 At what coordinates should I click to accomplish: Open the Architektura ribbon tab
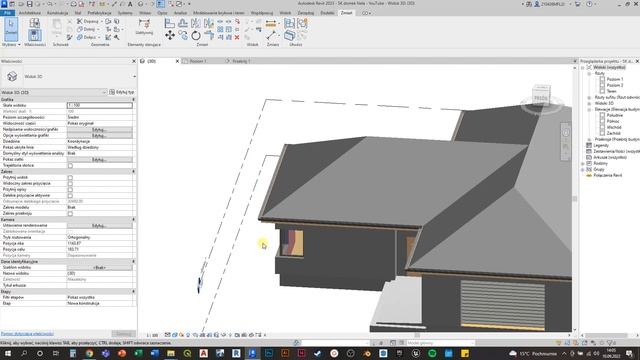click(30, 13)
